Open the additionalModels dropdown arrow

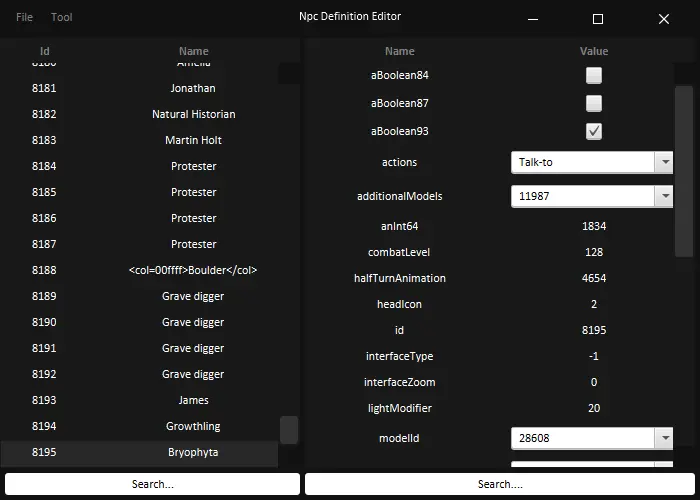[x=664, y=196]
